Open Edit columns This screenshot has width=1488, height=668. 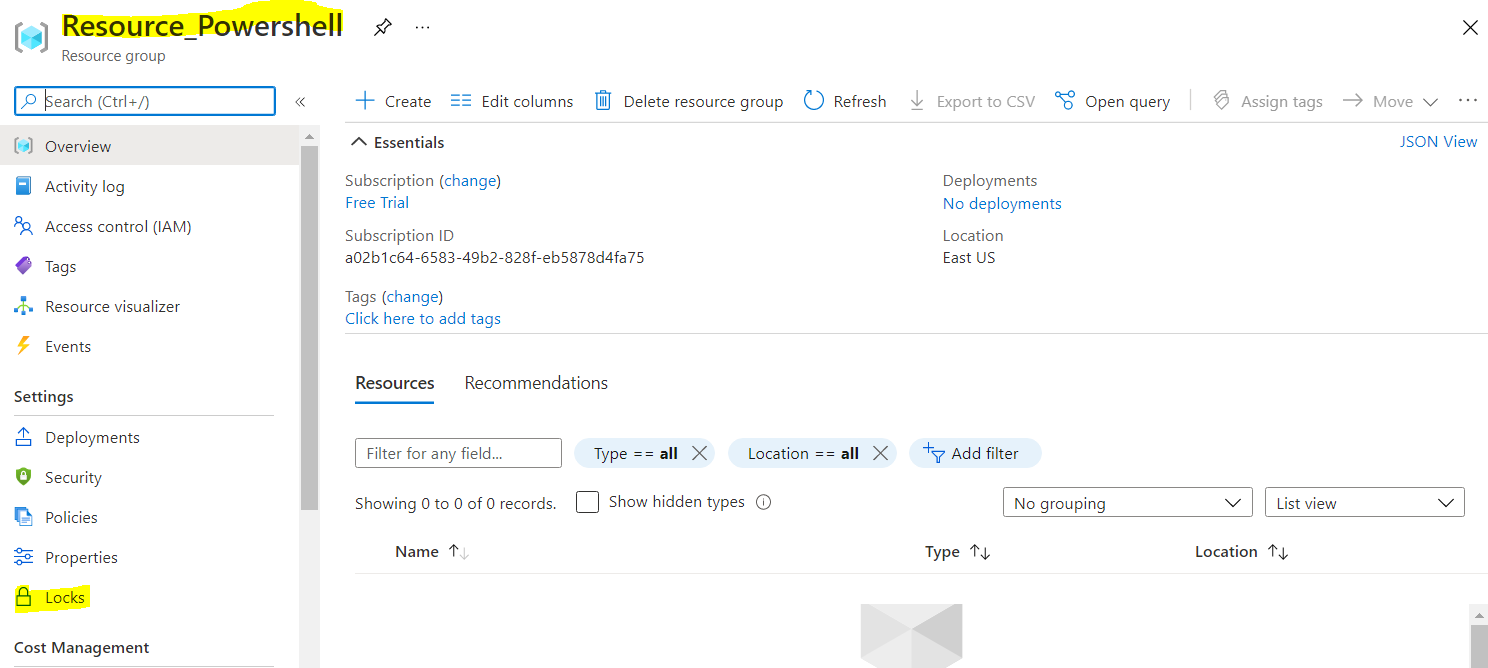pos(512,101)
